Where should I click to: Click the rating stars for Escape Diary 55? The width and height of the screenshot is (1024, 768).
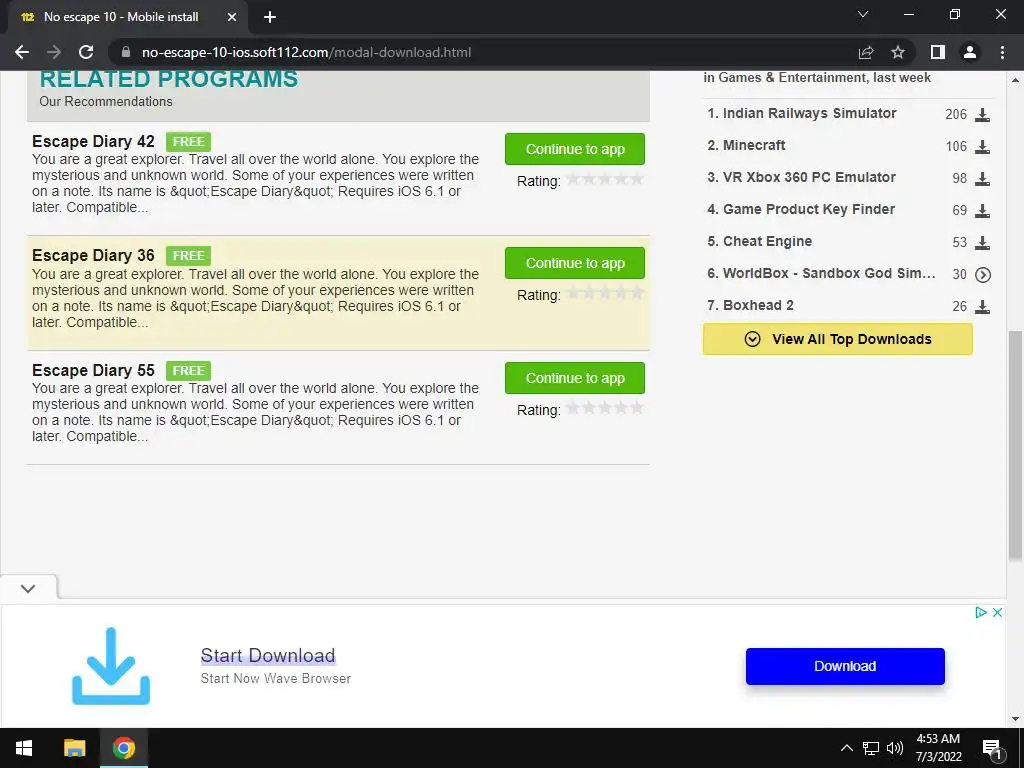click(x=605, y=408)
